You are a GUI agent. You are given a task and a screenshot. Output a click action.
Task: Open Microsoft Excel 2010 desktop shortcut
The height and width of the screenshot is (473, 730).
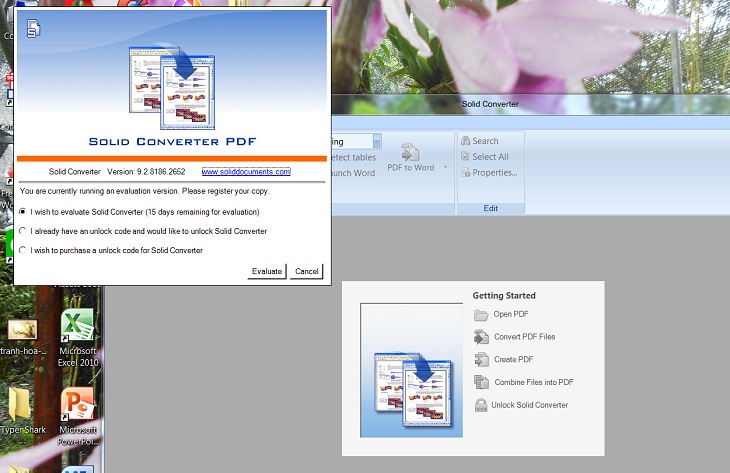pyautogui.click(x=78, y=338)
